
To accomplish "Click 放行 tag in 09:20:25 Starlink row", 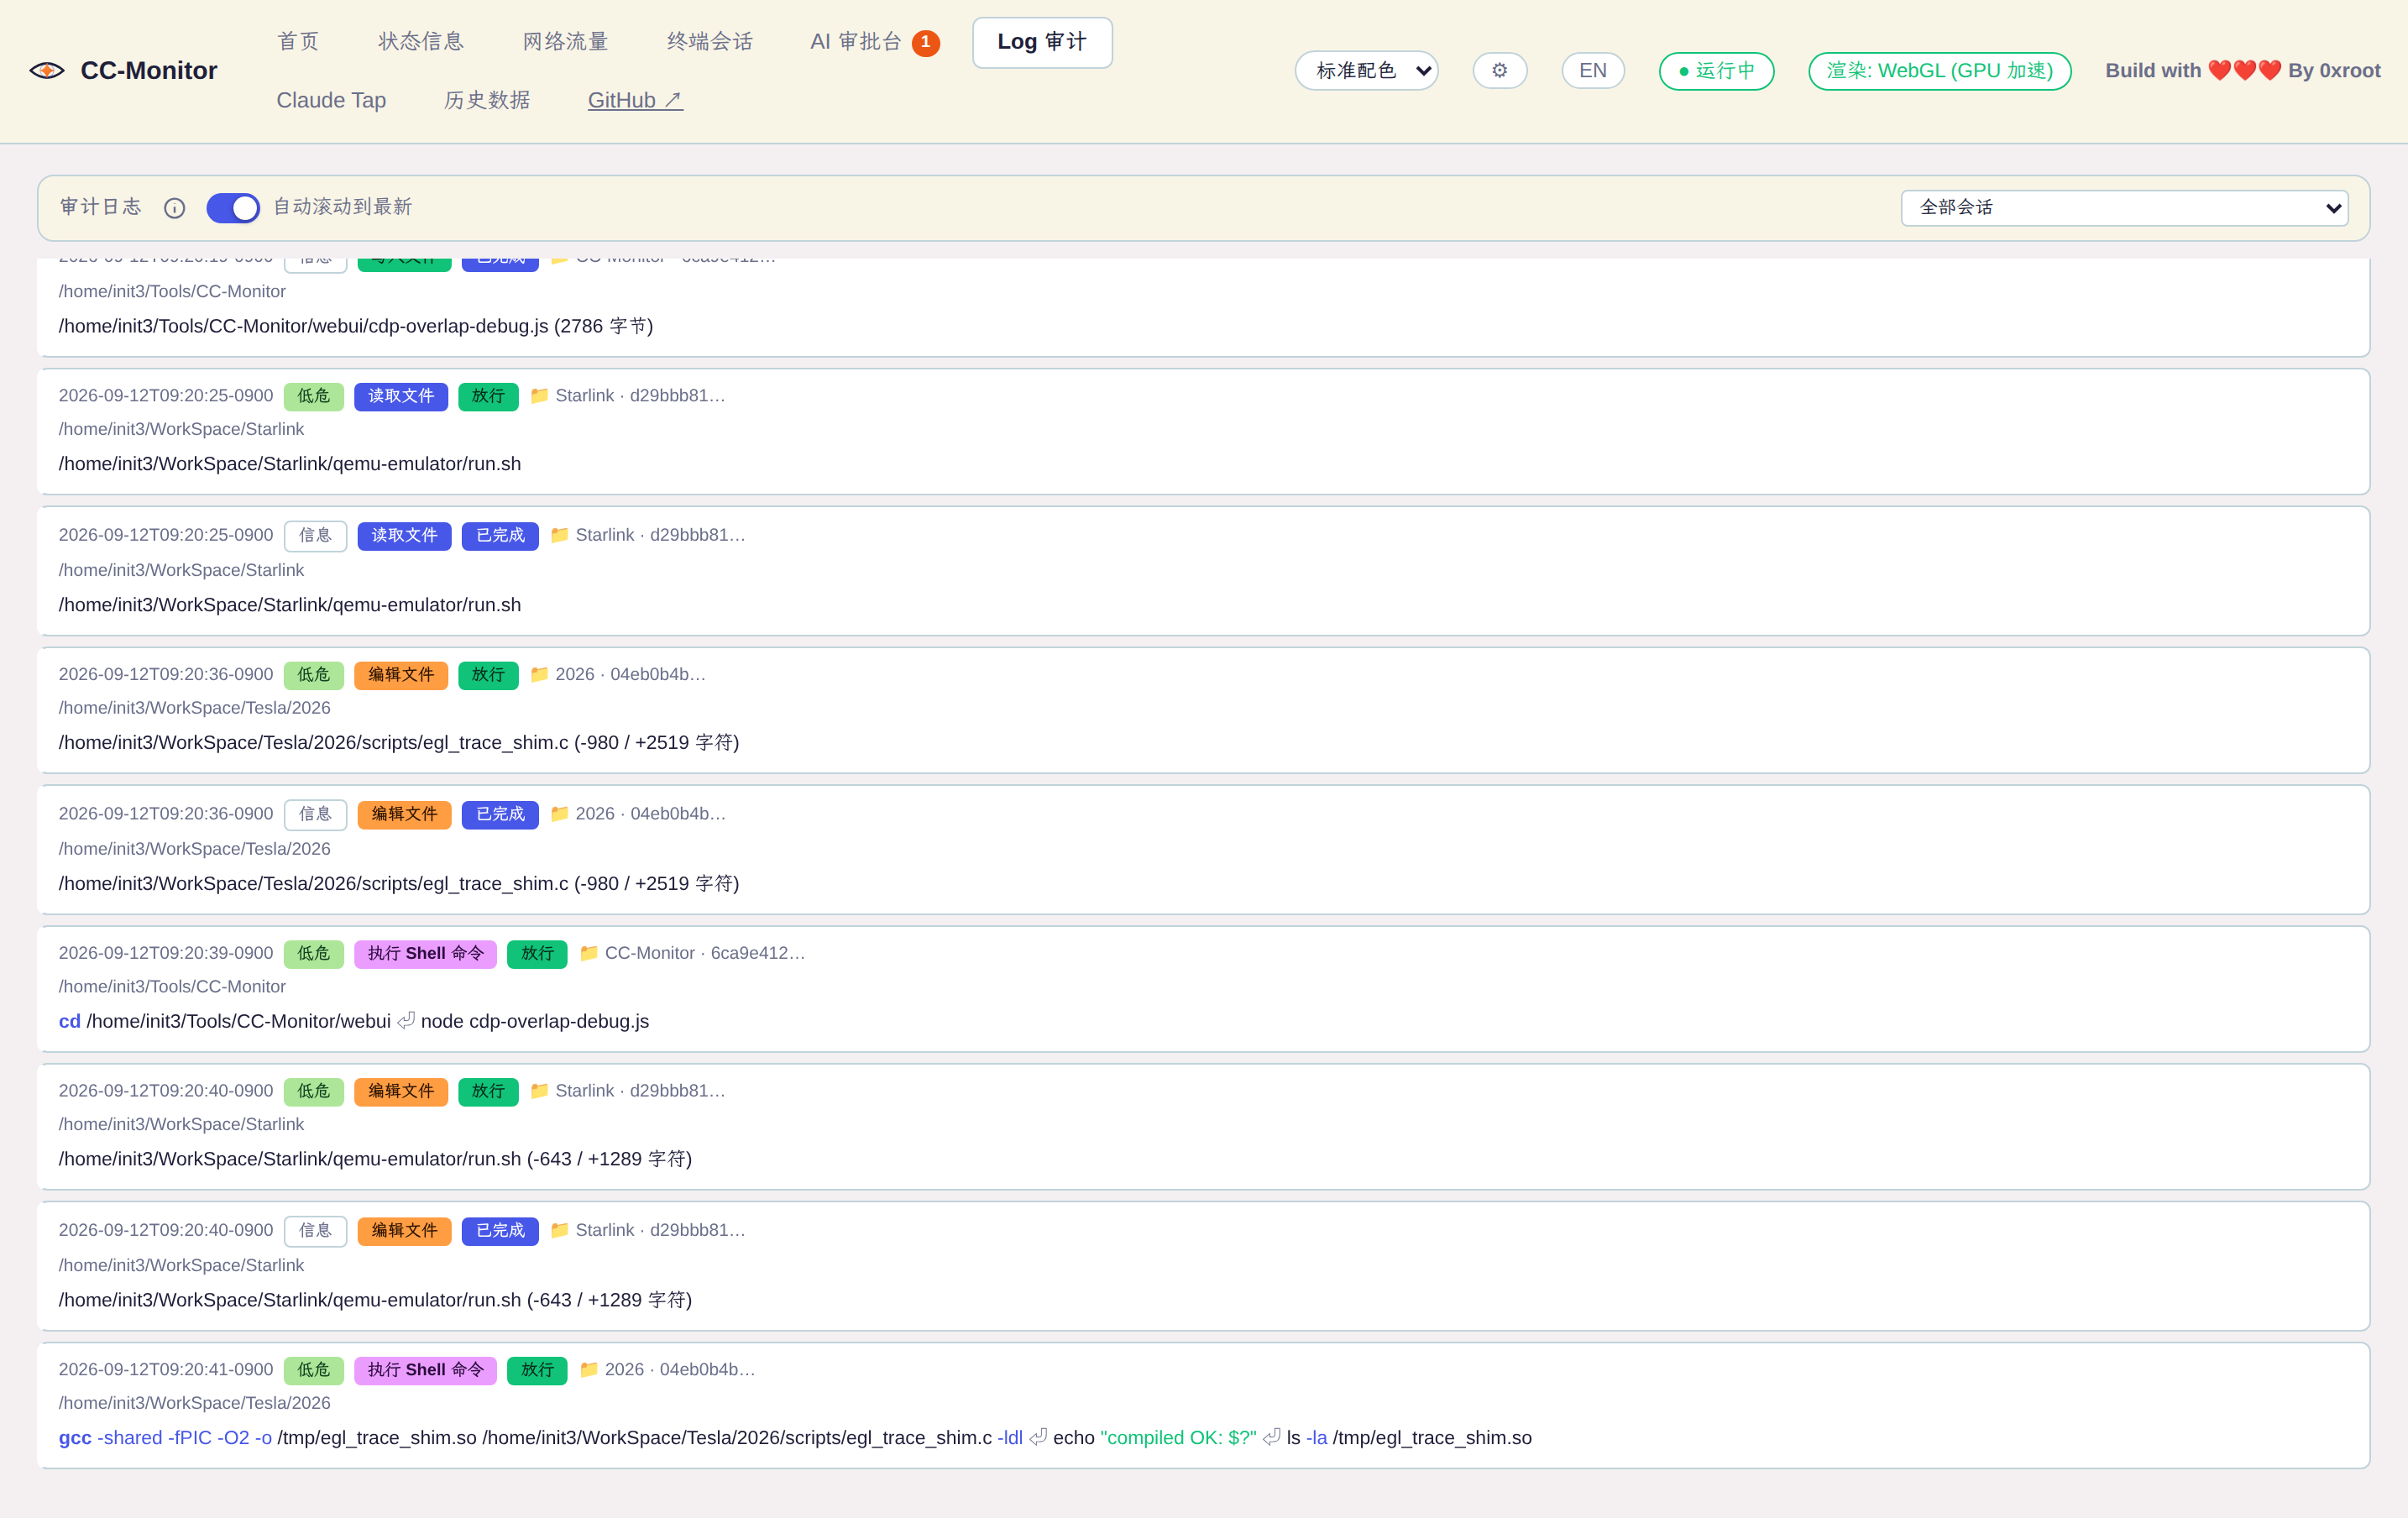I will coord(488,396).
